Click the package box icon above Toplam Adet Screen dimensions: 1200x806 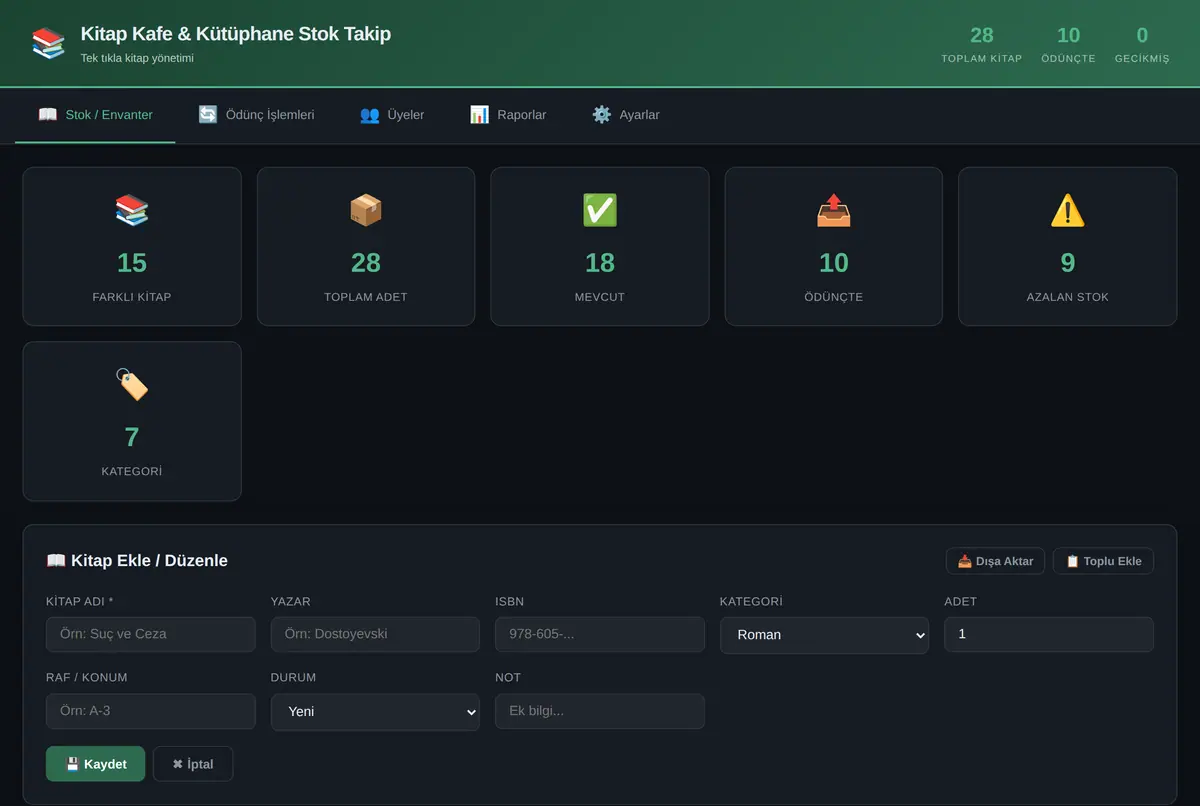click(x=366, y=210)
